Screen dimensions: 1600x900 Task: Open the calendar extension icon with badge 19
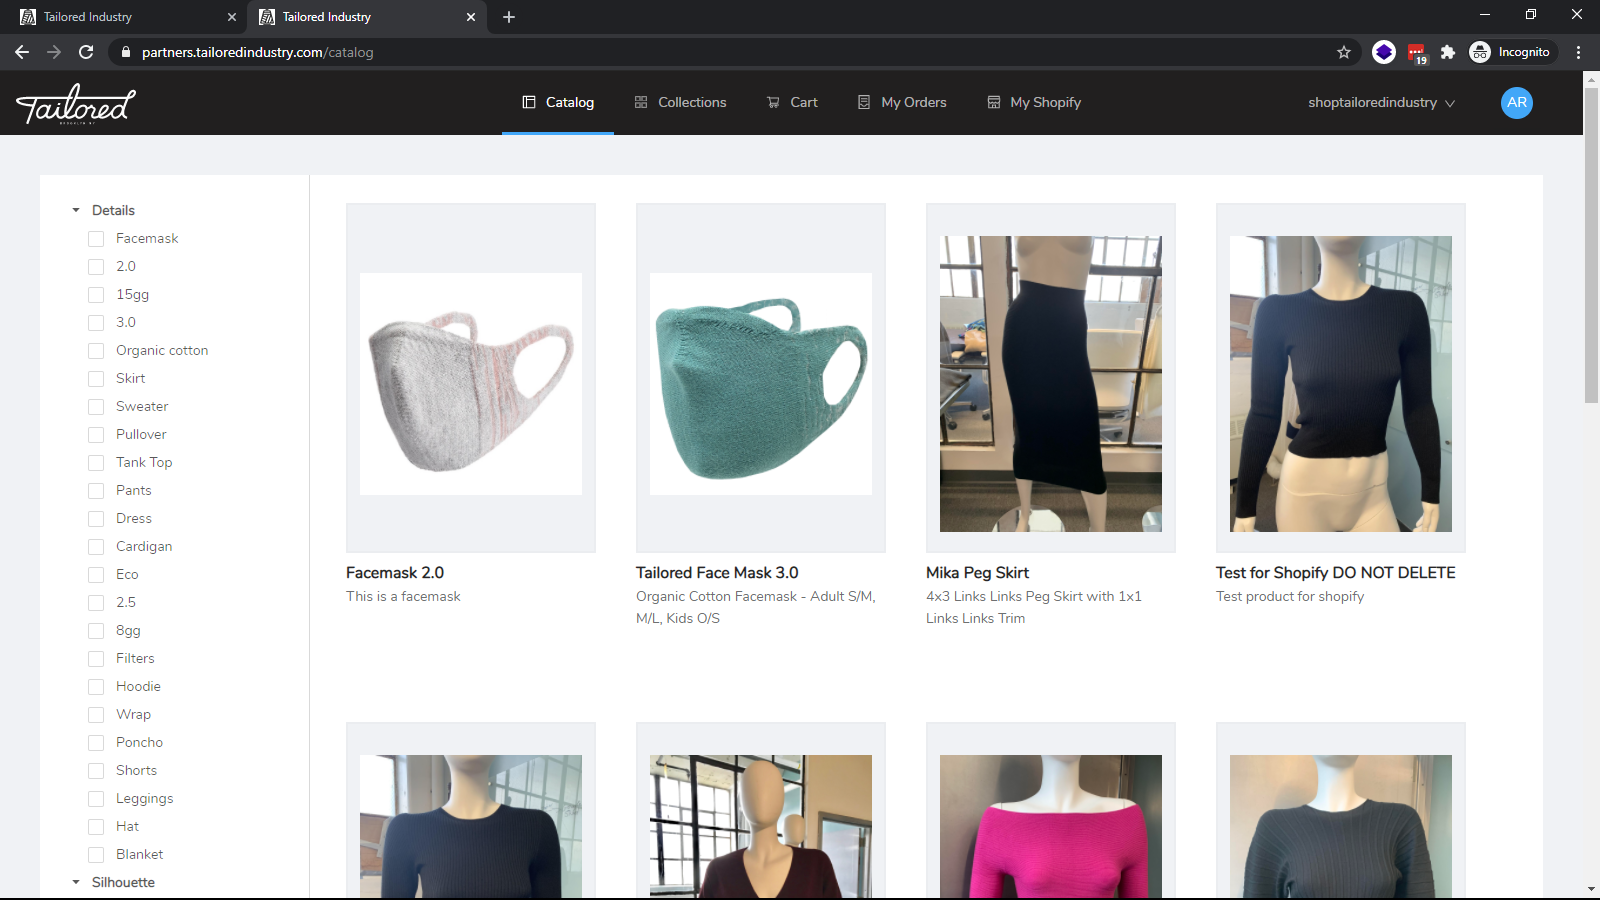(1416, 53)
